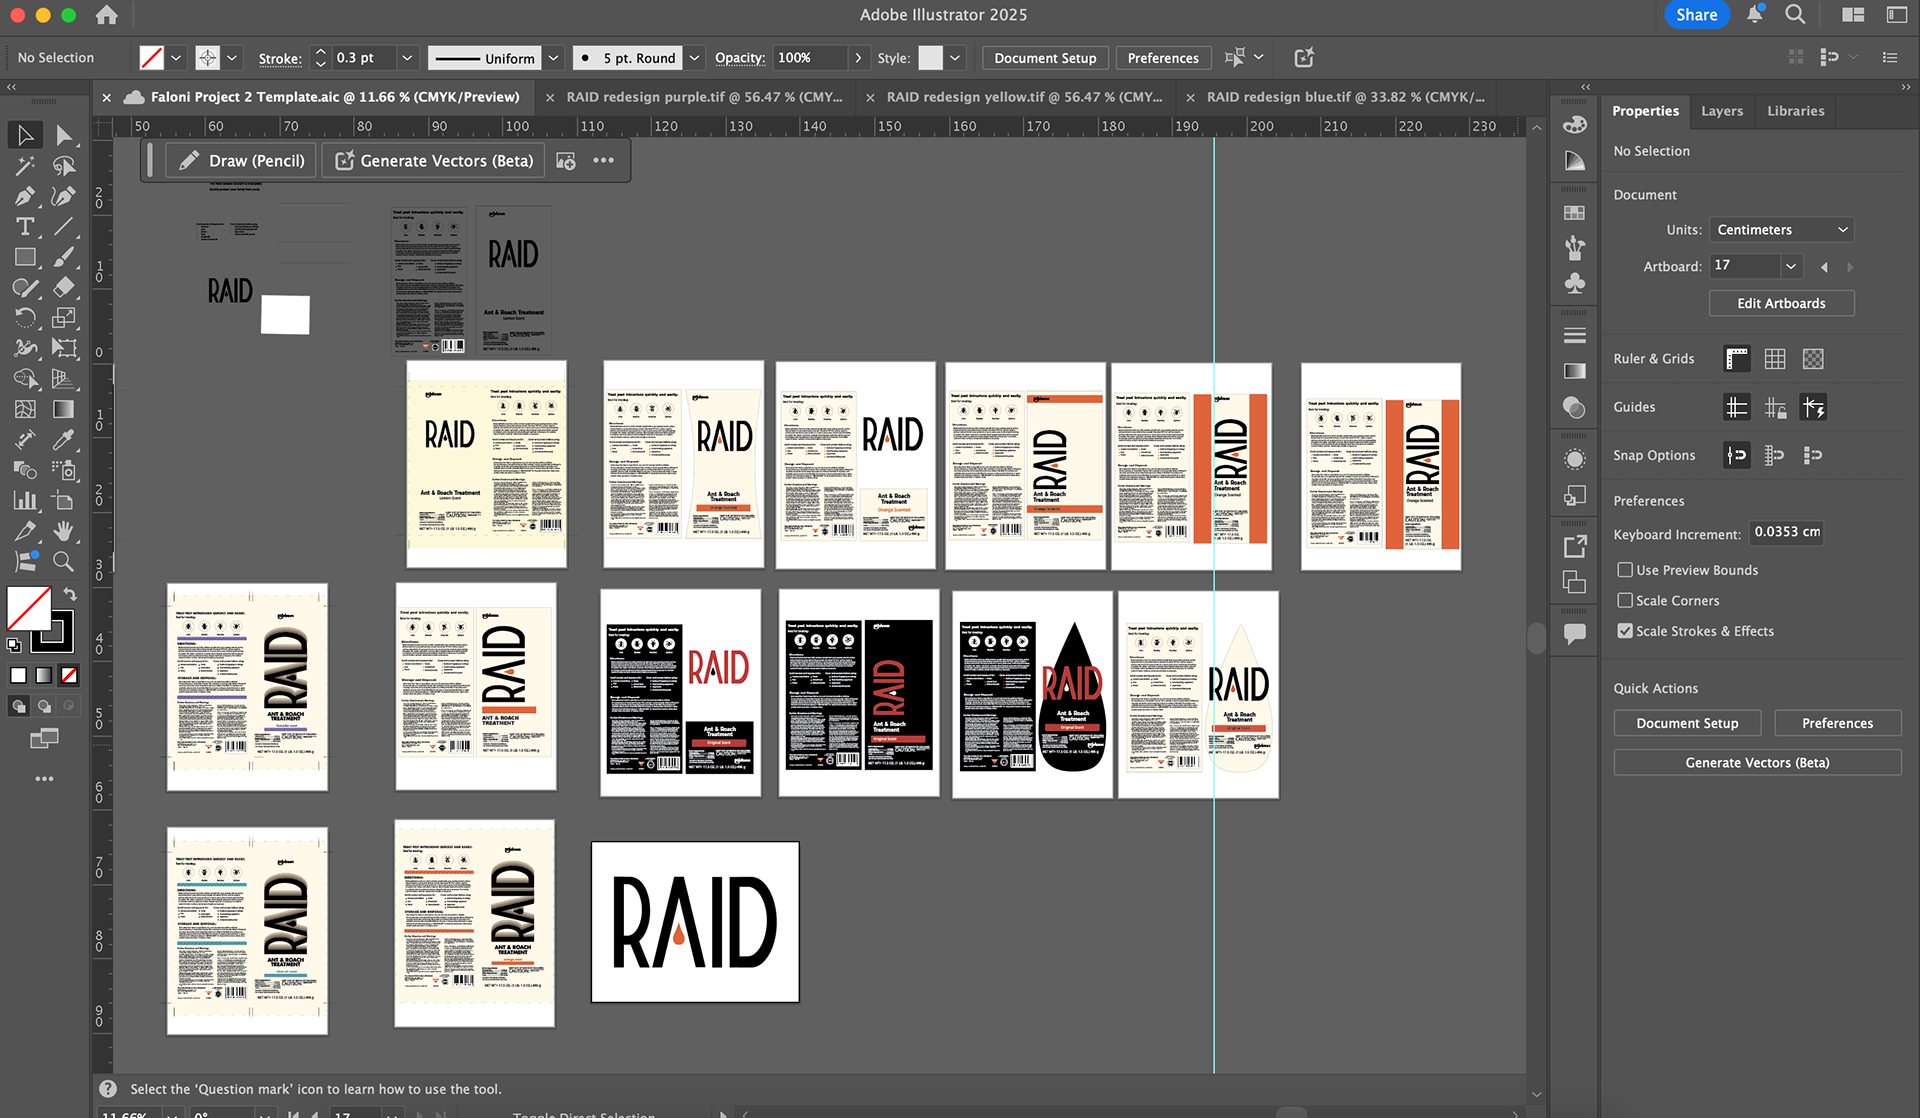Select the Eraser tool

coord(64,288)
